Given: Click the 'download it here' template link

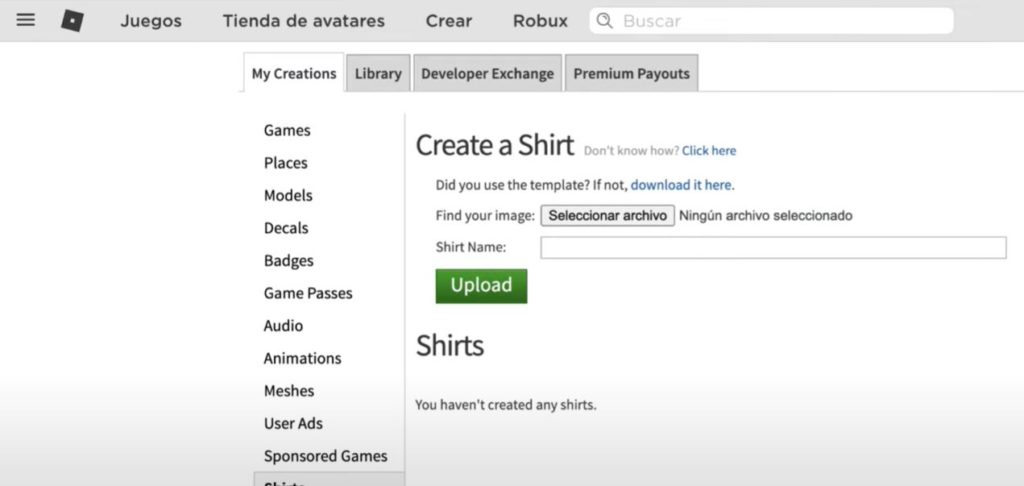Looking at the screenshot, I should 682,185.
